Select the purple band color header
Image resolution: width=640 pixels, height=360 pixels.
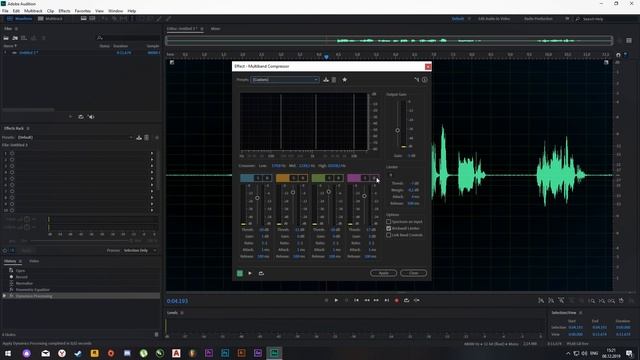tap(353, 178)
